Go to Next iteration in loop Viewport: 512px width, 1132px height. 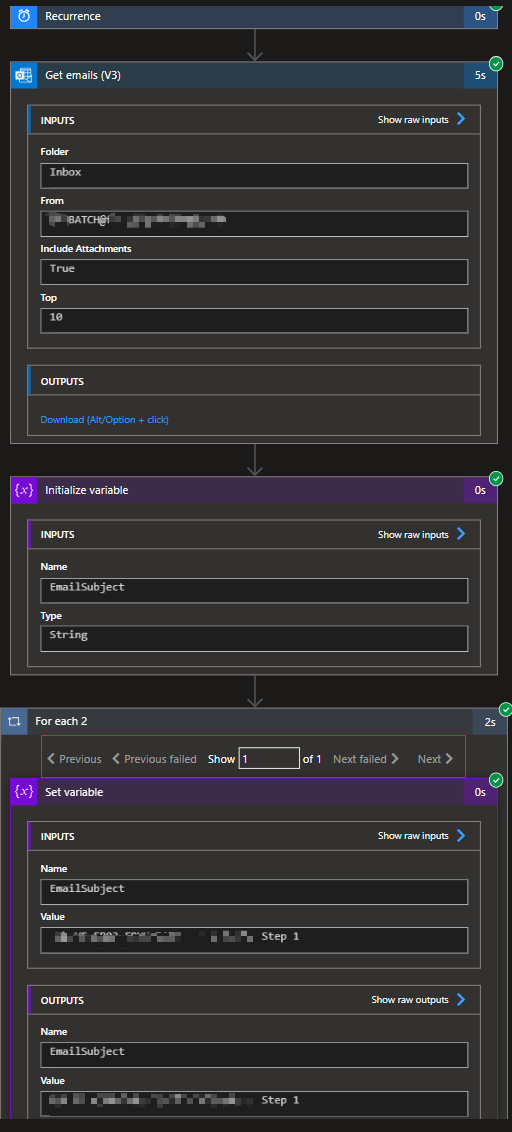tap(435, 759)
